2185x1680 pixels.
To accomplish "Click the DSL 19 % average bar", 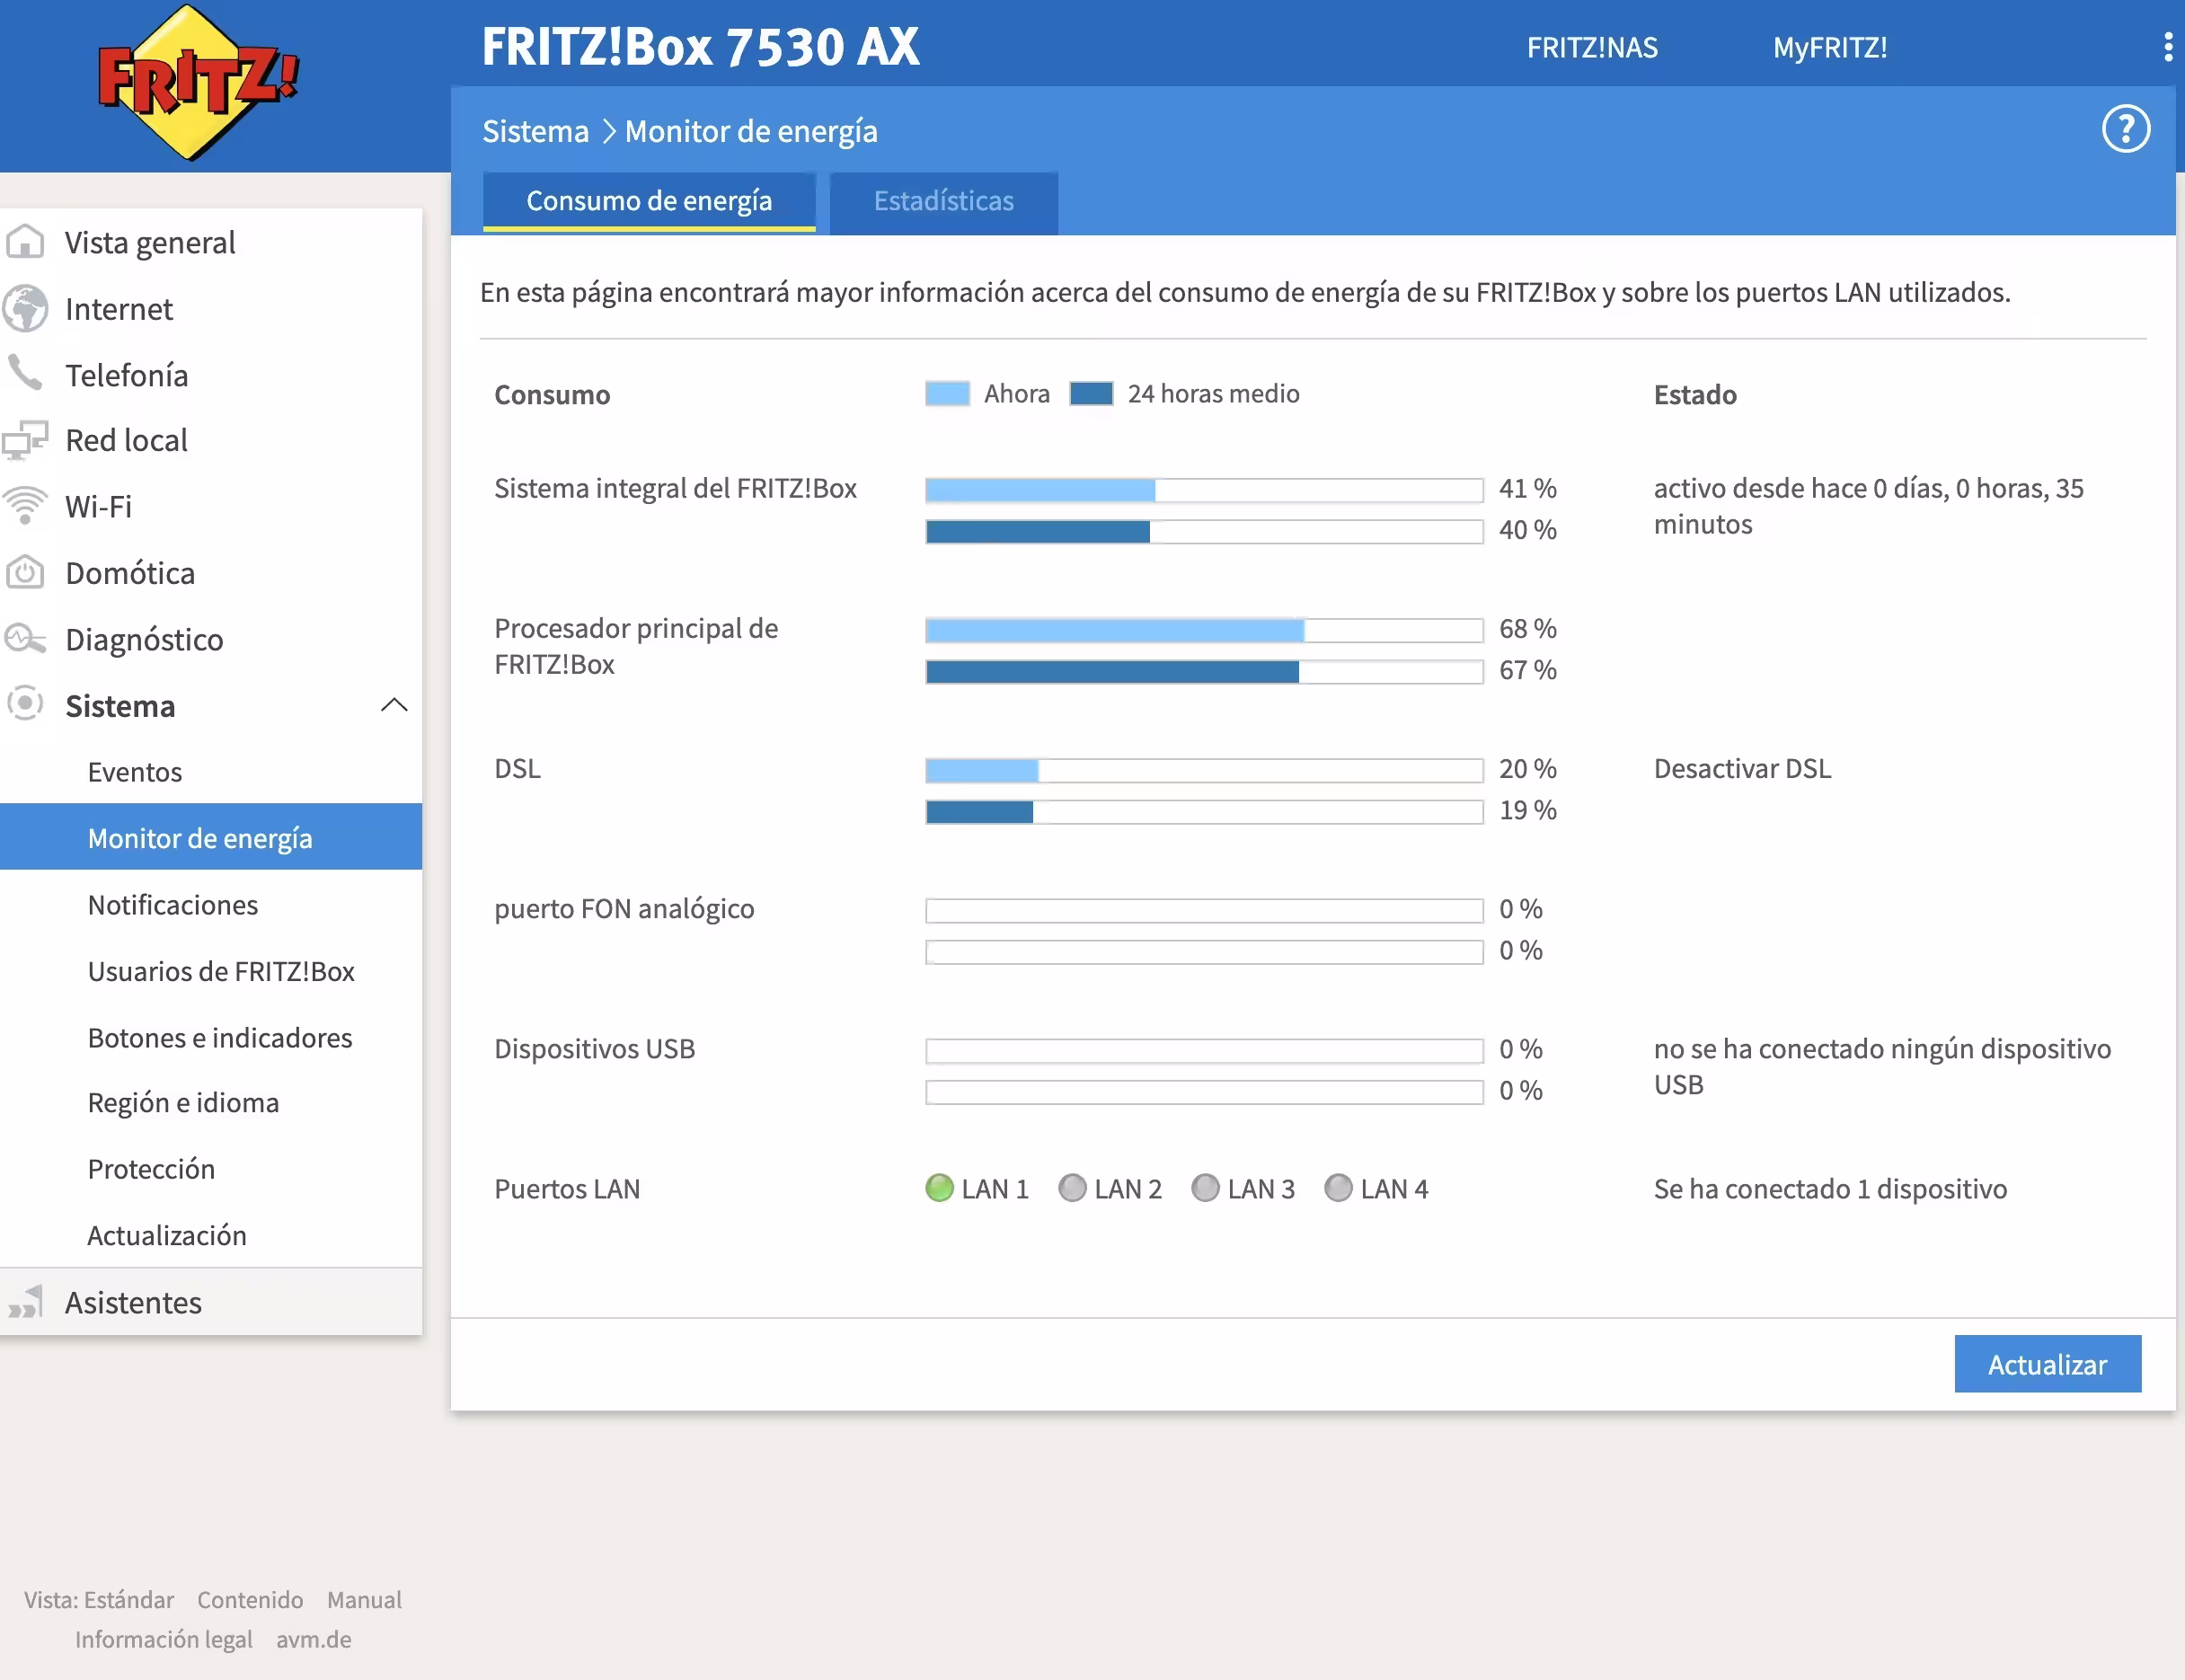I will point(1204,811).
